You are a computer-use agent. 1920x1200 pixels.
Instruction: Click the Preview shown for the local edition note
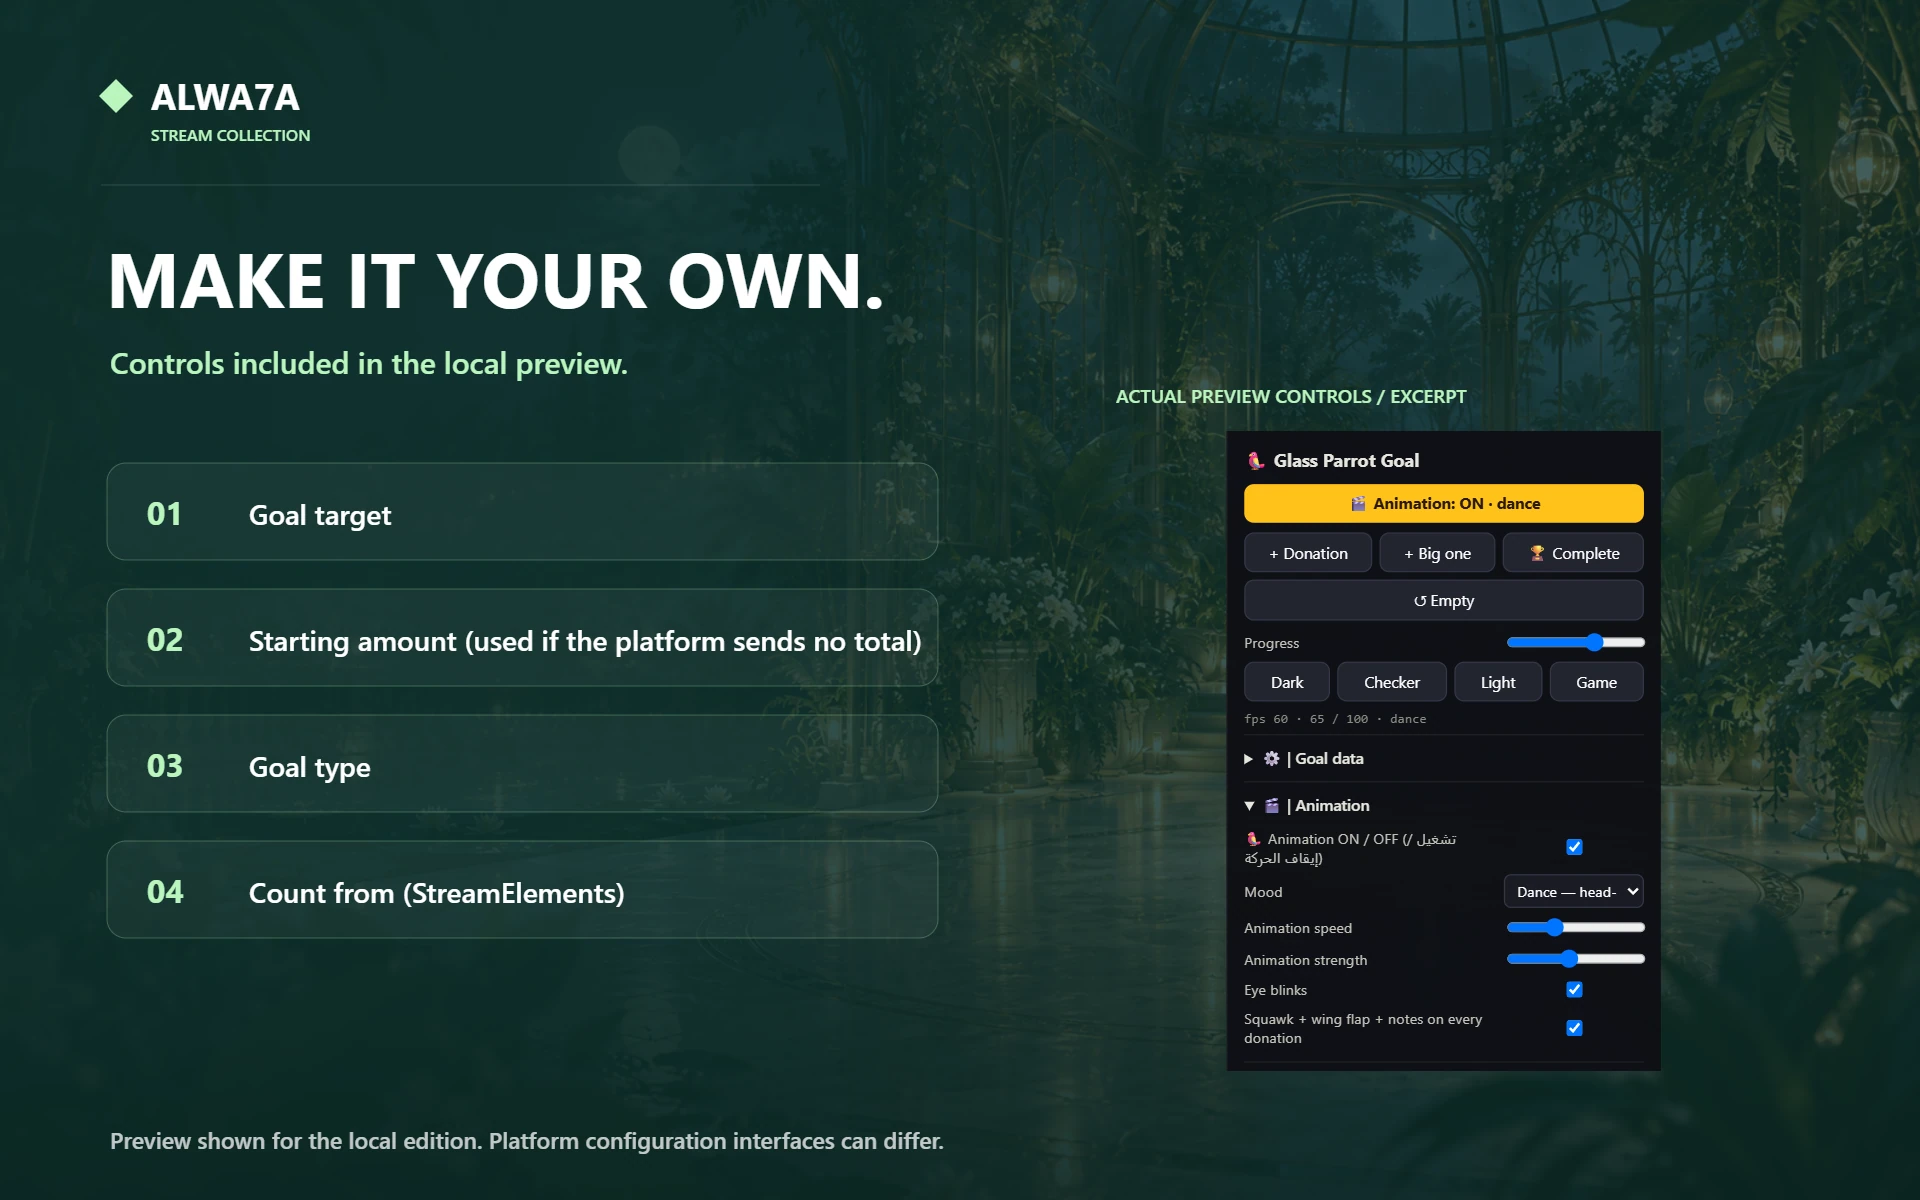527,1141
